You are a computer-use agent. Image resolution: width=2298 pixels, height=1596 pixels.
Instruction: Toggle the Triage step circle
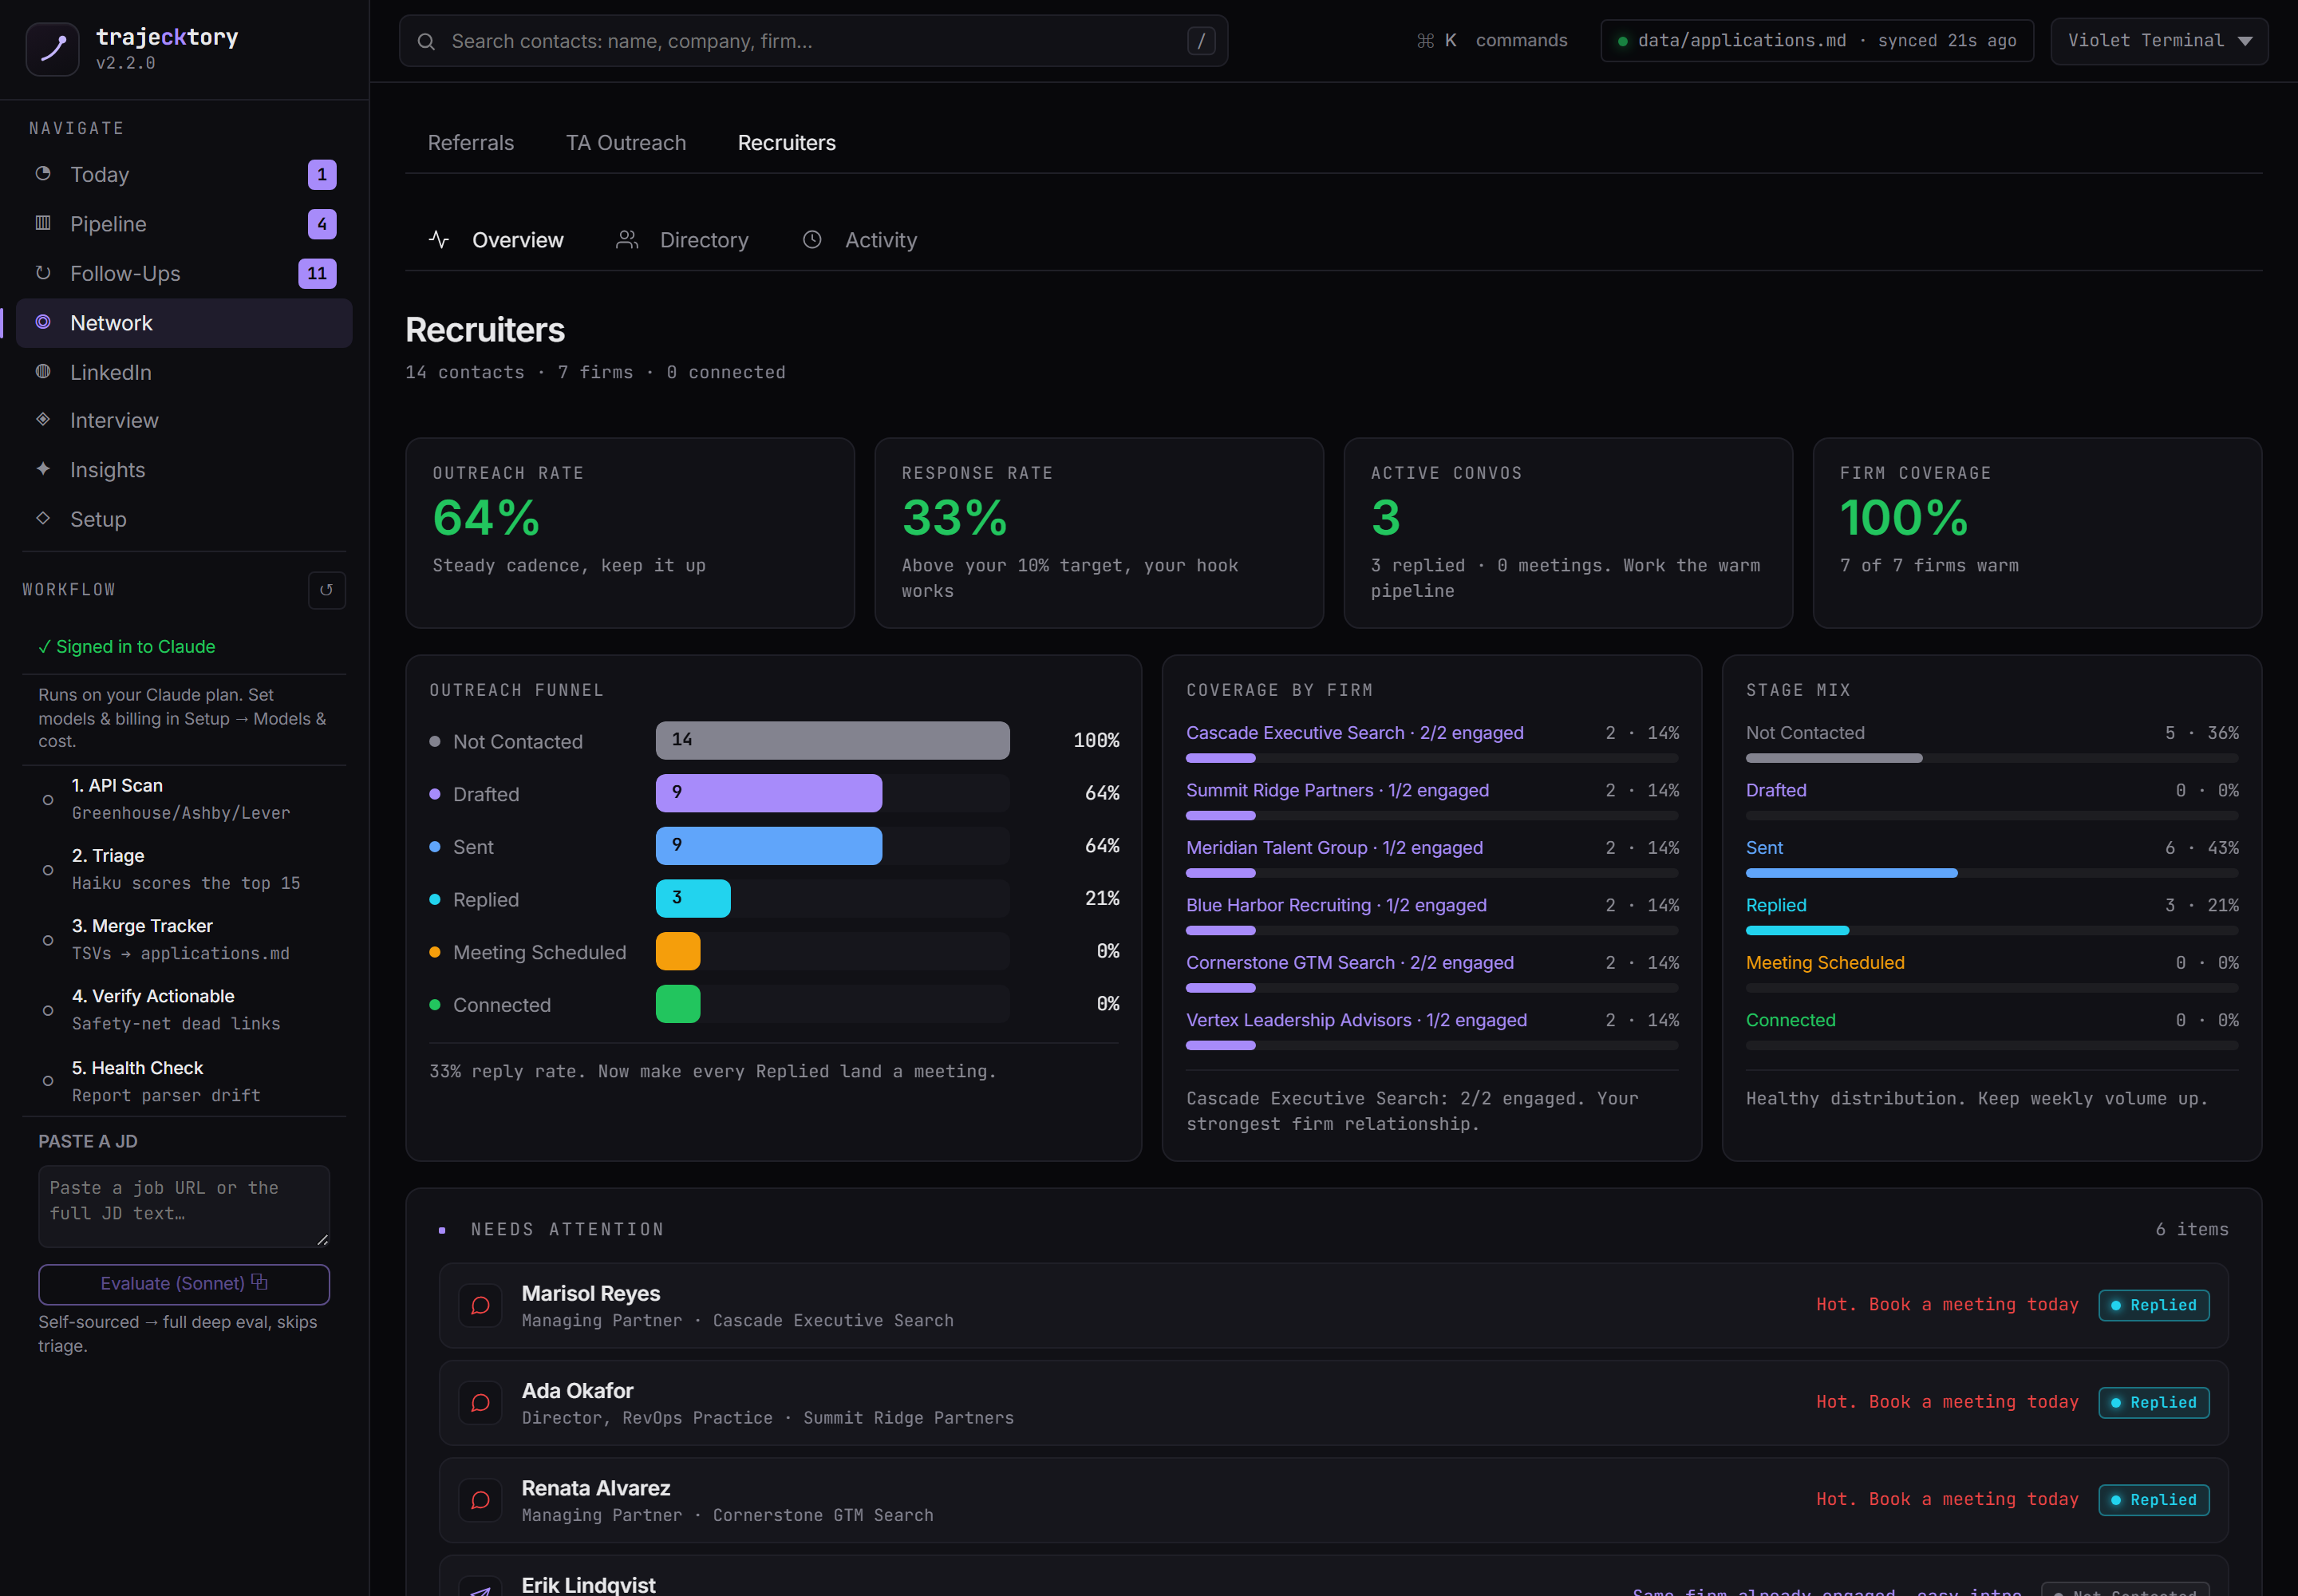[48, 870]
